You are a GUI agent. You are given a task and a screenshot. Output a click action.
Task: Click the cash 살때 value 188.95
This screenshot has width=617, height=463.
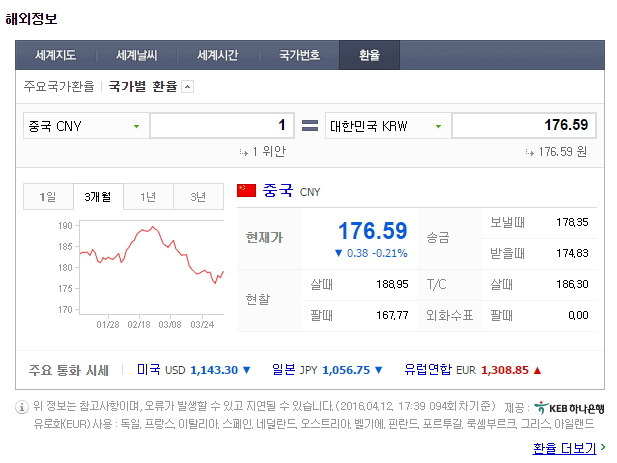(392, 284)
